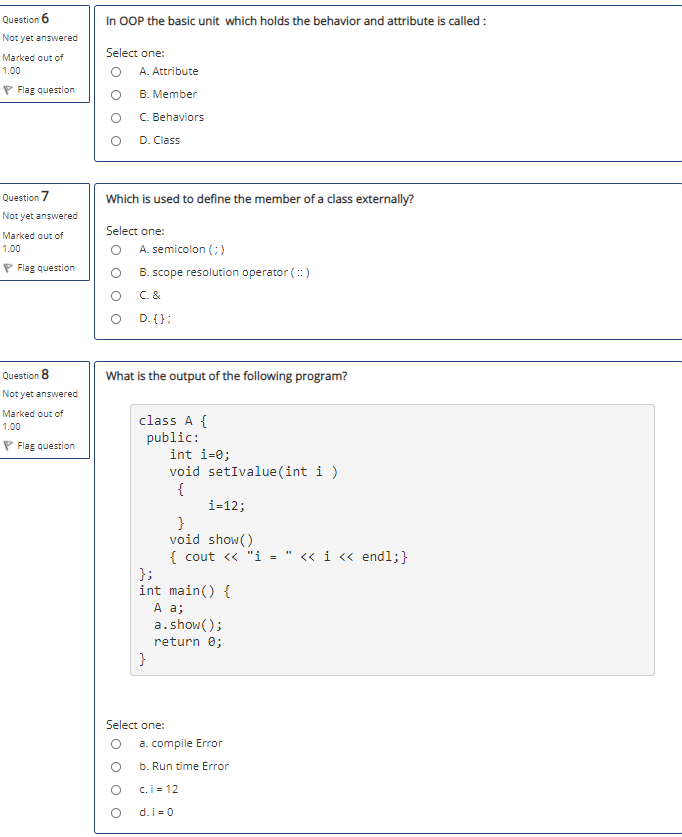Click the 'i=12;' code line
Image resolution: width=682 pixels, height=837 pixels.
click(x=226, y=506)
